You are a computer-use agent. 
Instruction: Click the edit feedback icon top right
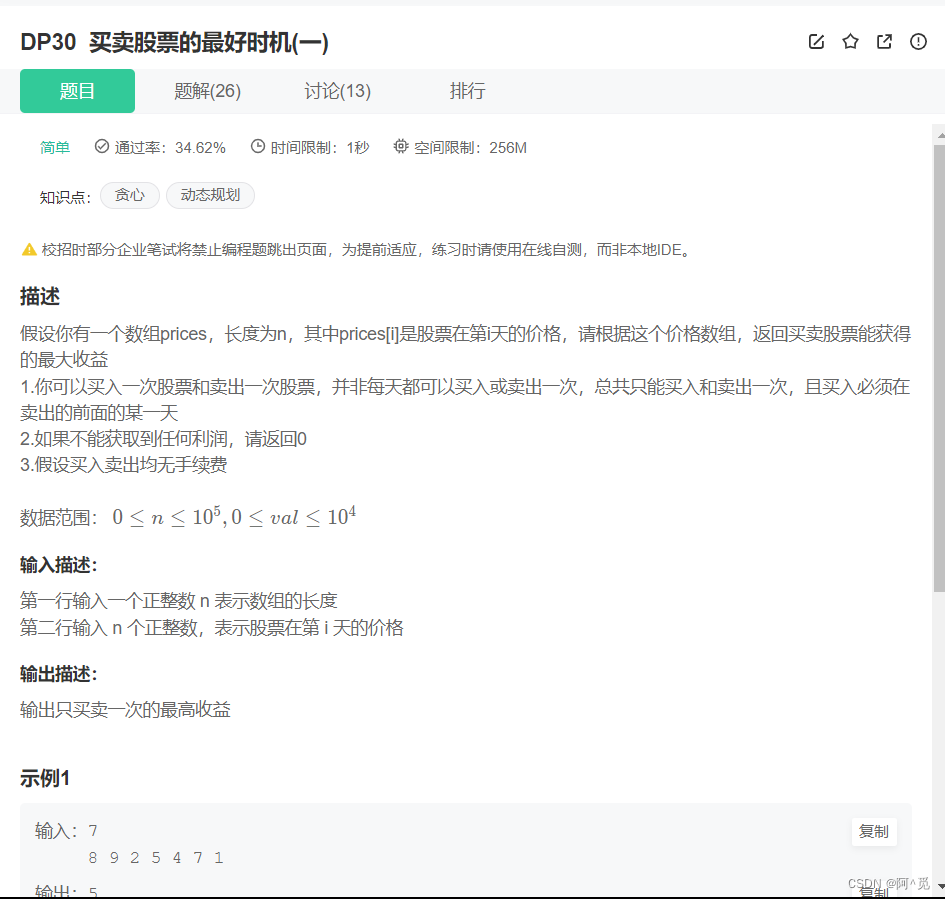[x=816, y=42]
